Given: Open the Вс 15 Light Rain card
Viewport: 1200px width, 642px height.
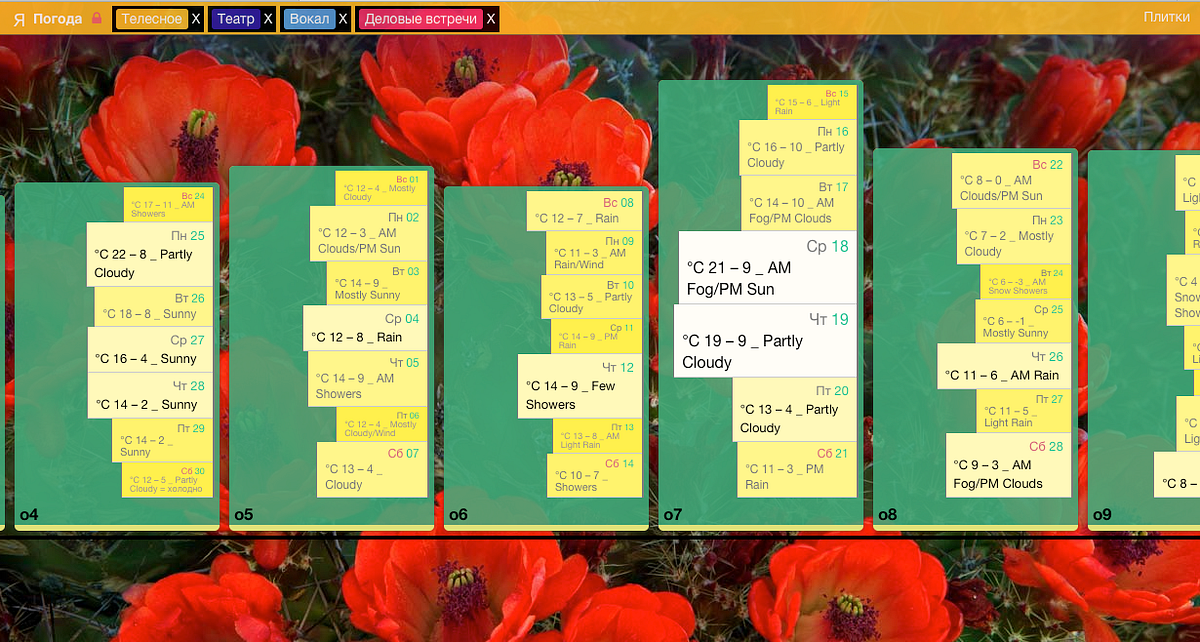Looking at the screenshot, I should pyautogui.click(x=812, y=102).
